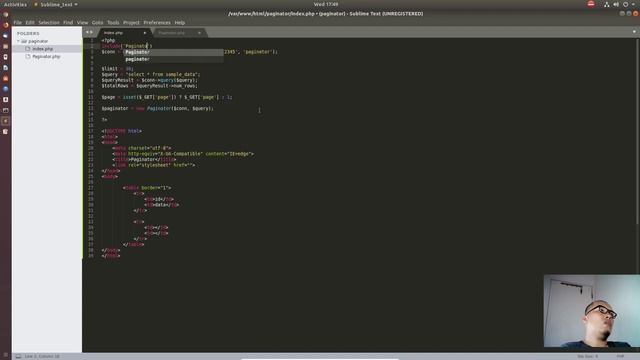Click the red no-entry tray icon
Viewport: 640px width, 360px height.
point(591,4)
